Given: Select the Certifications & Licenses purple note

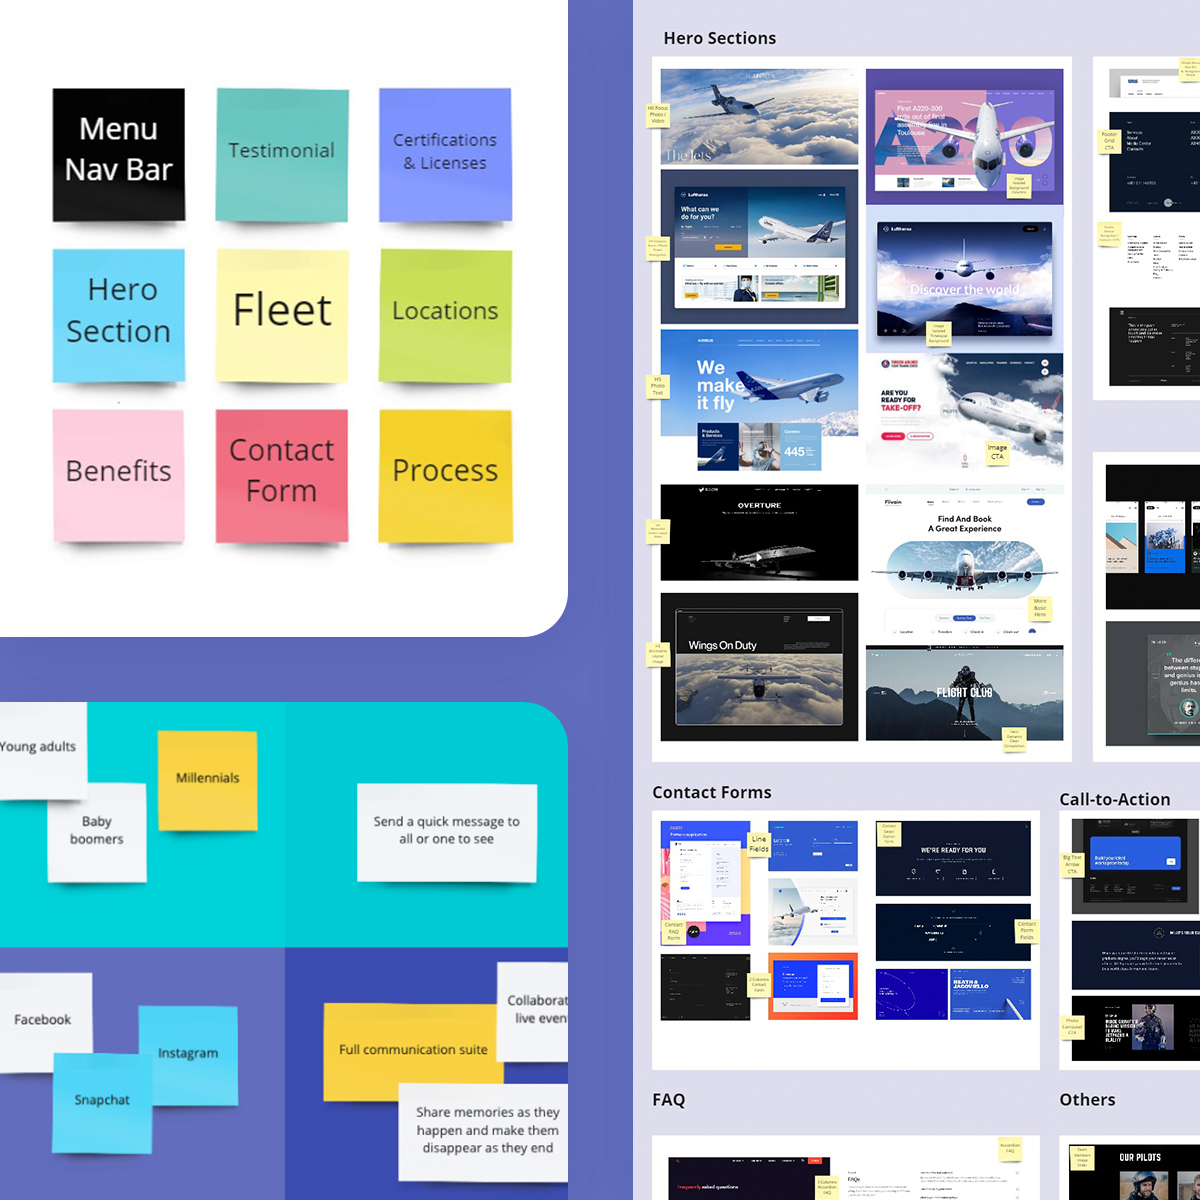Looking at the screenshot, I should (445, 154).
